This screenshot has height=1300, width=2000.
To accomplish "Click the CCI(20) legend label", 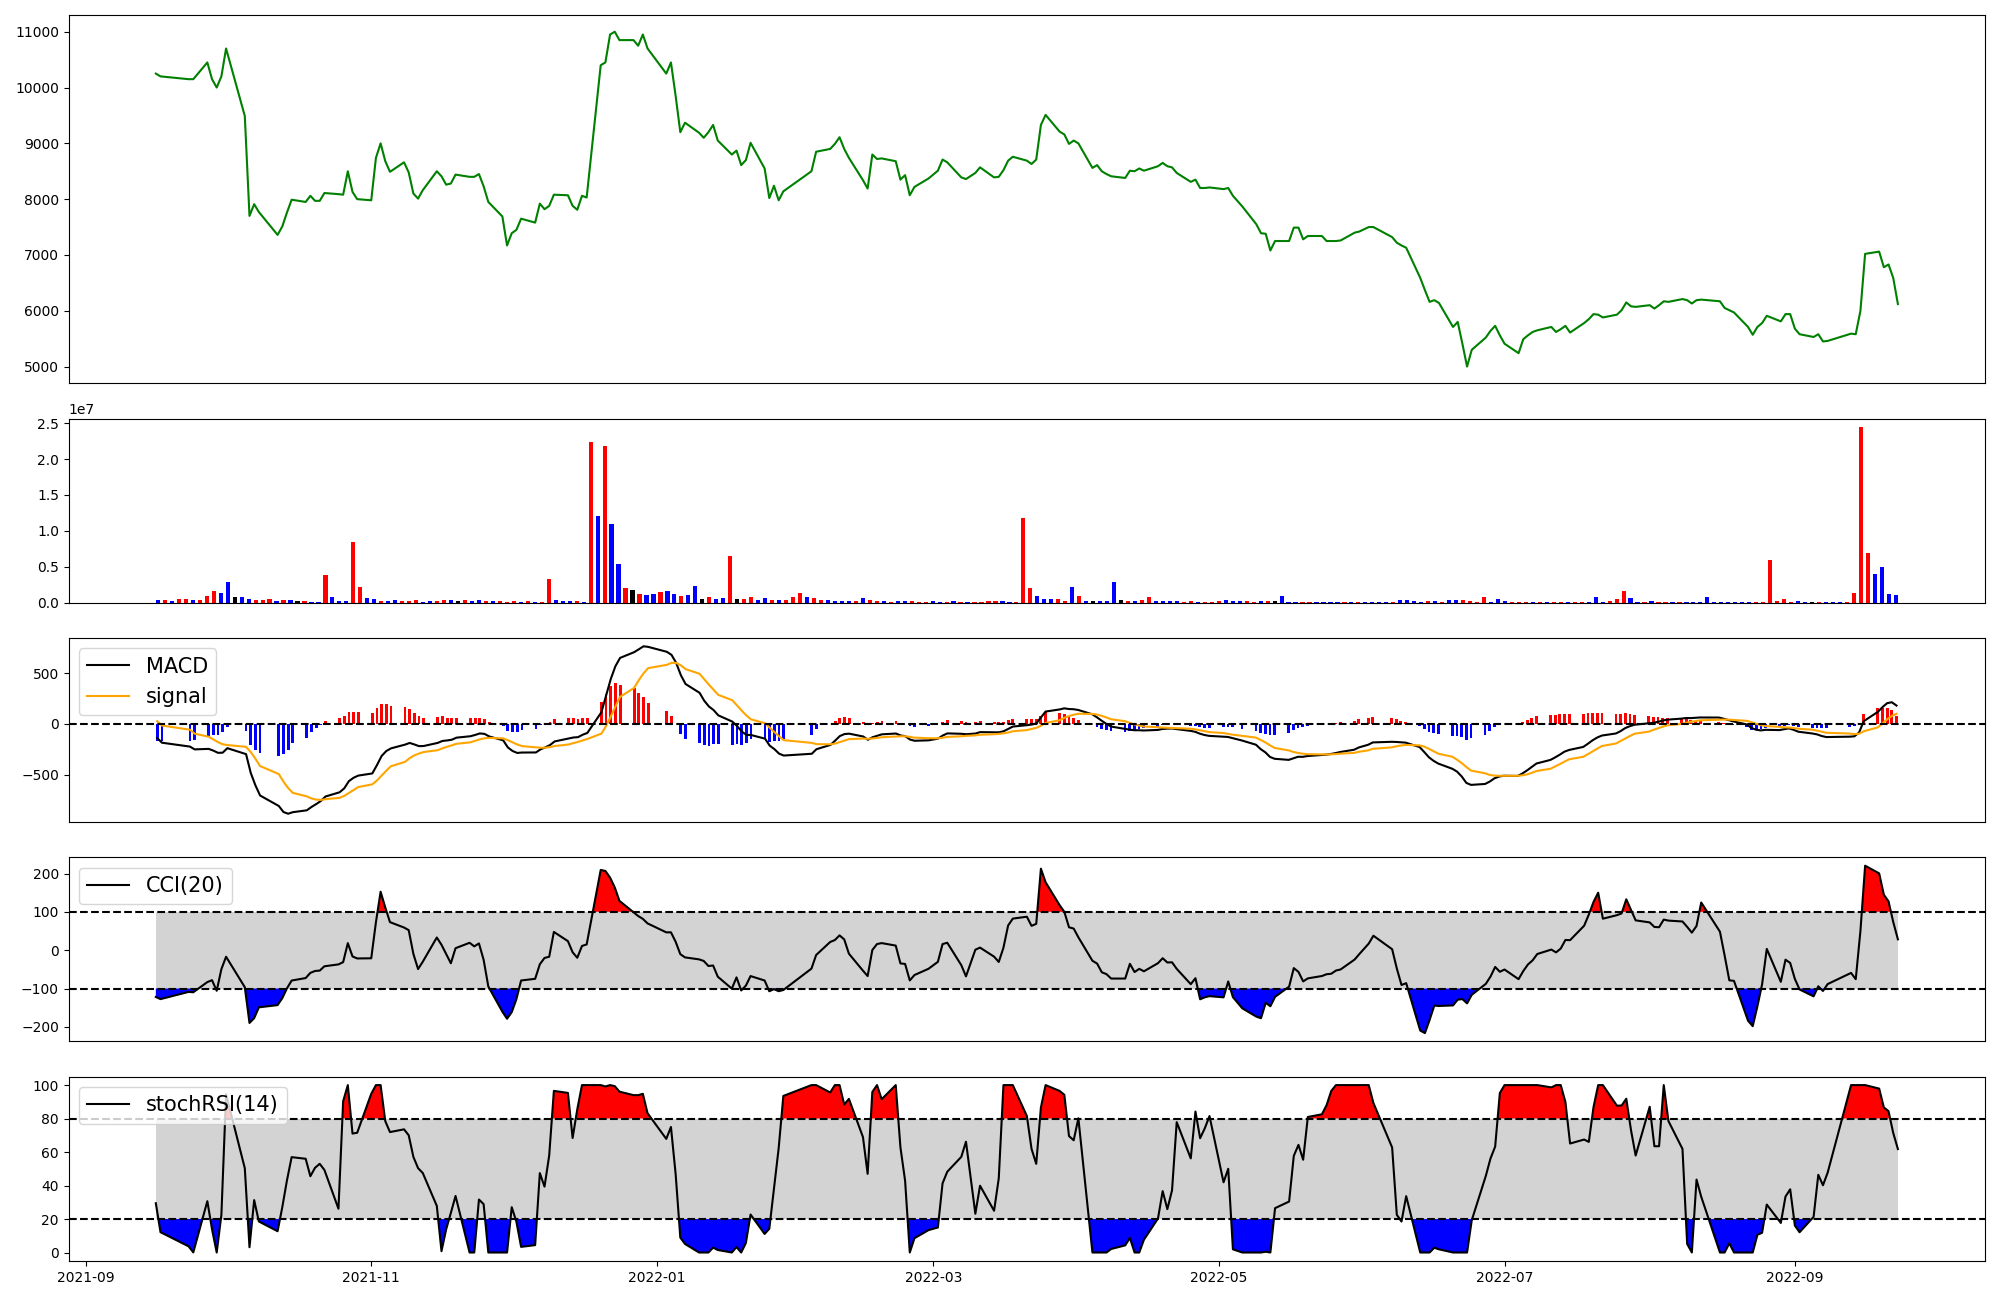I will click(184, 885).
